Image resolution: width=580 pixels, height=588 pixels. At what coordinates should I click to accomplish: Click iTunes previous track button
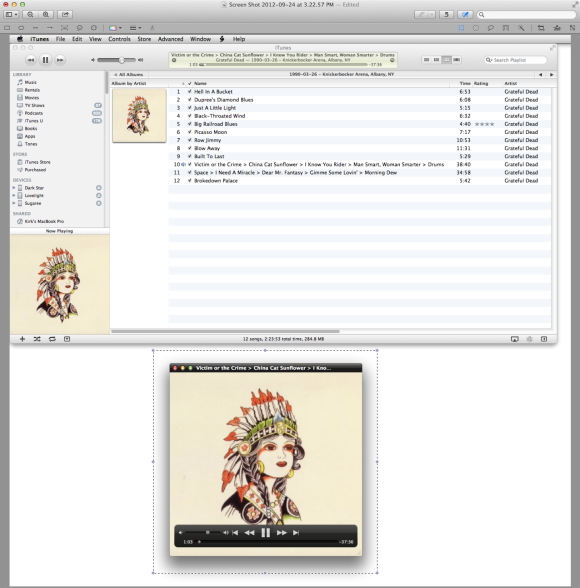point(31,60)
